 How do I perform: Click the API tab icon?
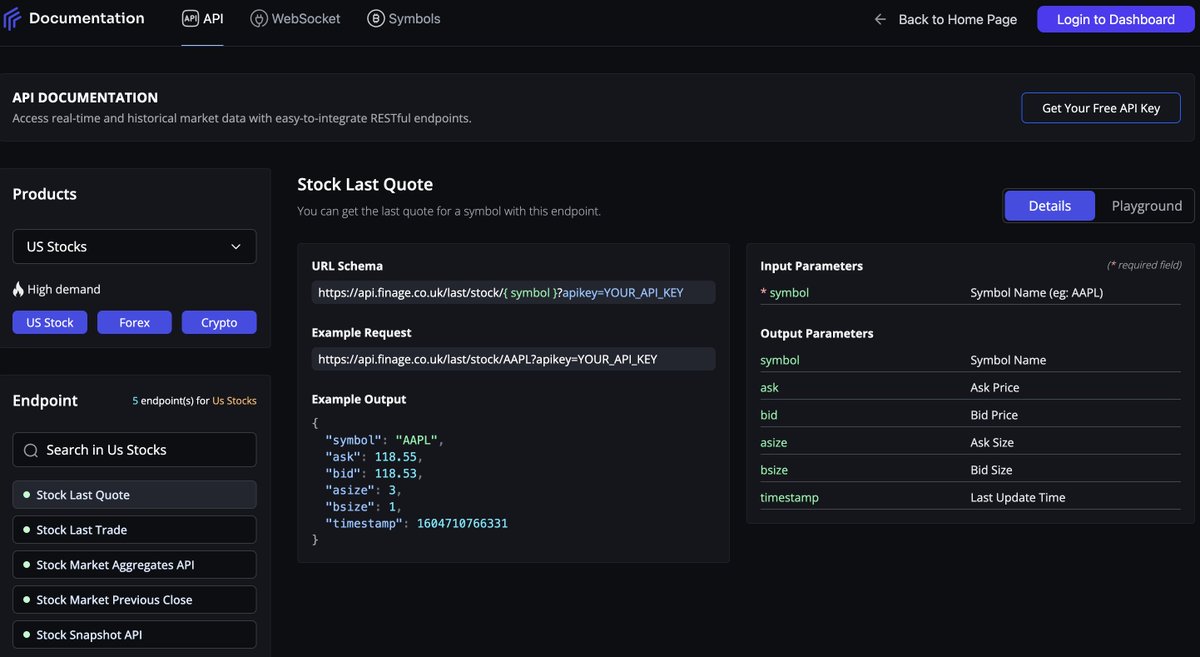pyautogui.click(x=190, y=19)
